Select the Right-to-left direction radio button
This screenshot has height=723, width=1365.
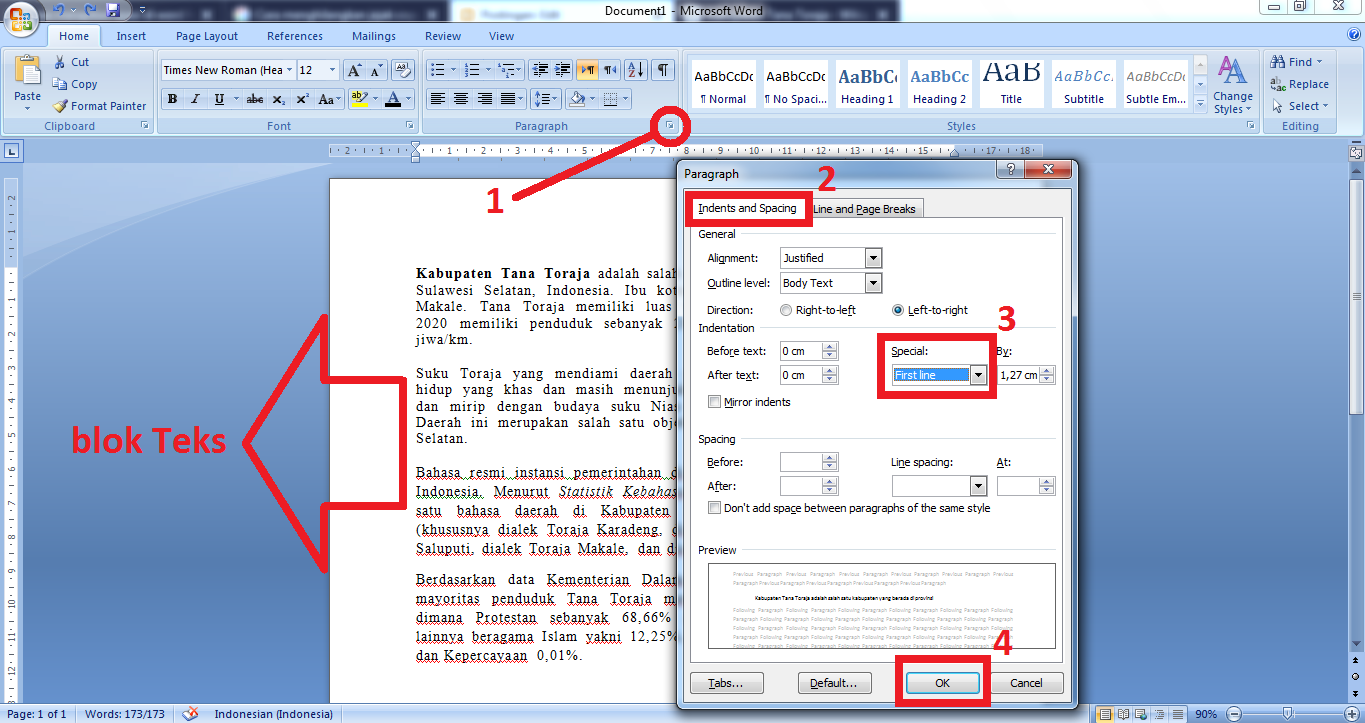[x=788, y=310]
